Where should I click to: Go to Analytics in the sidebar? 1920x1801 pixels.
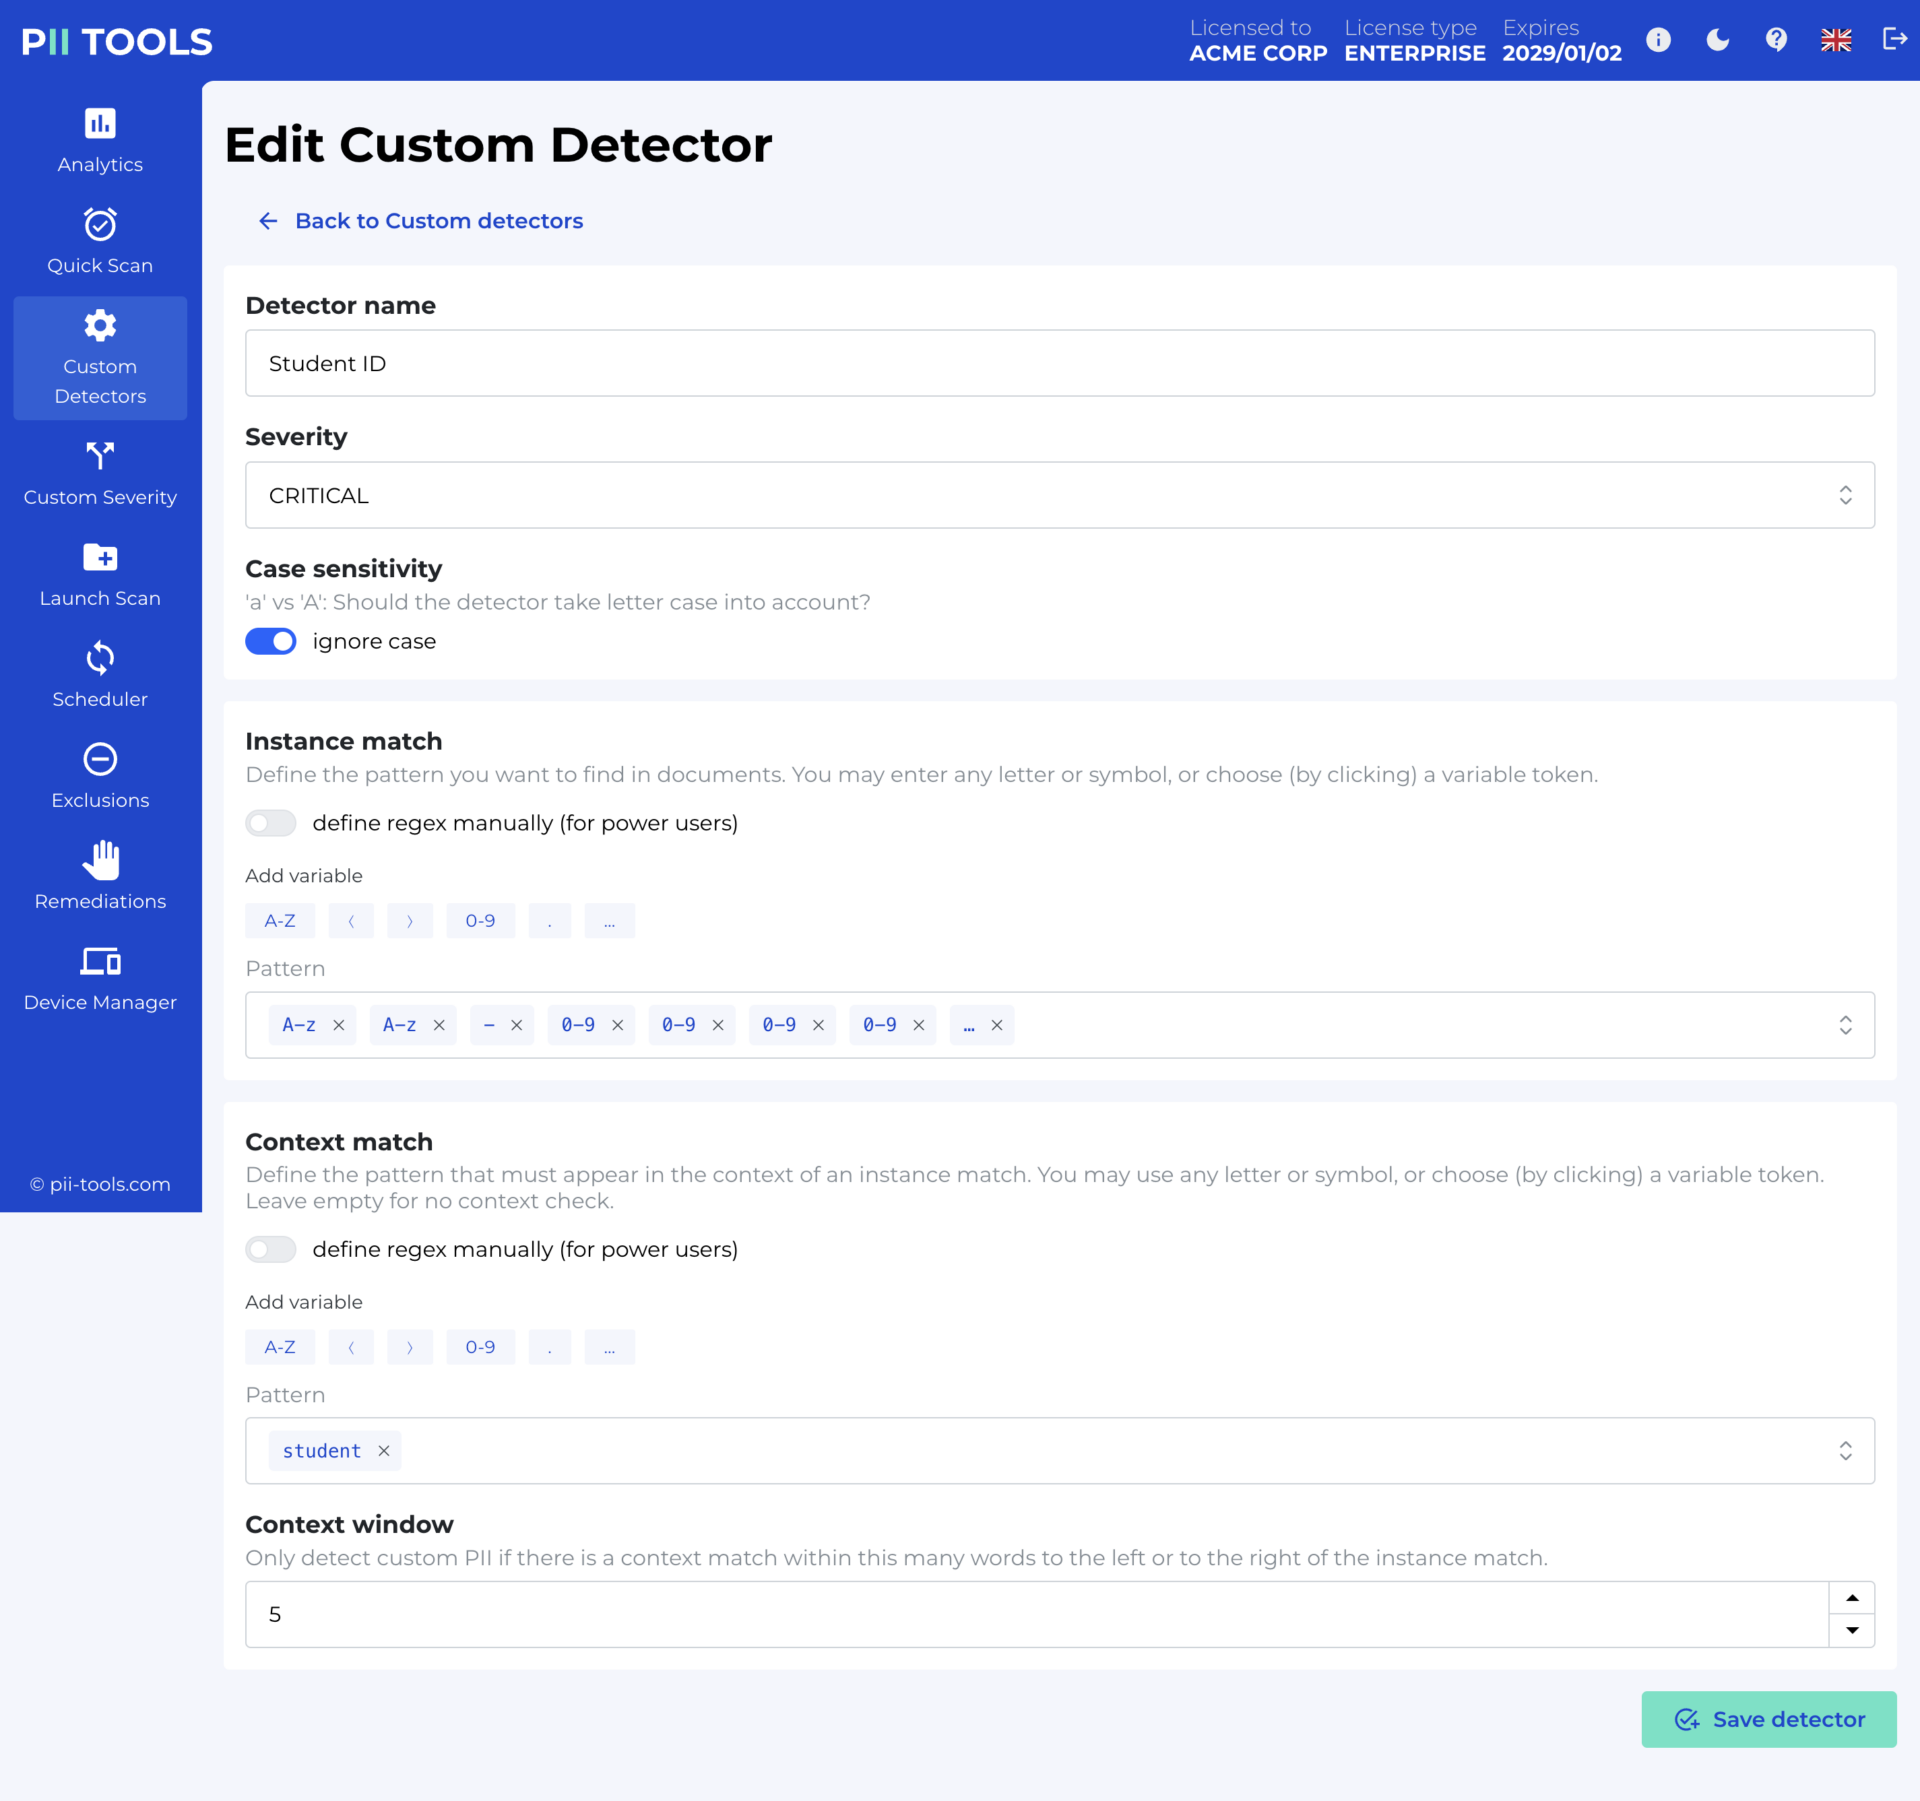100,140
